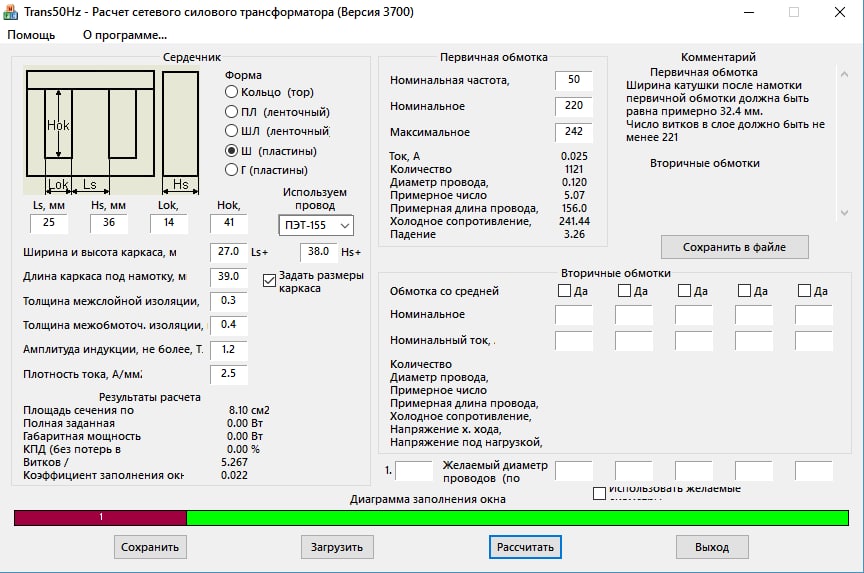Viewport: 864px width, 573px height.
Task: Click the Рассчитать button
Action: tap(525, 547)
